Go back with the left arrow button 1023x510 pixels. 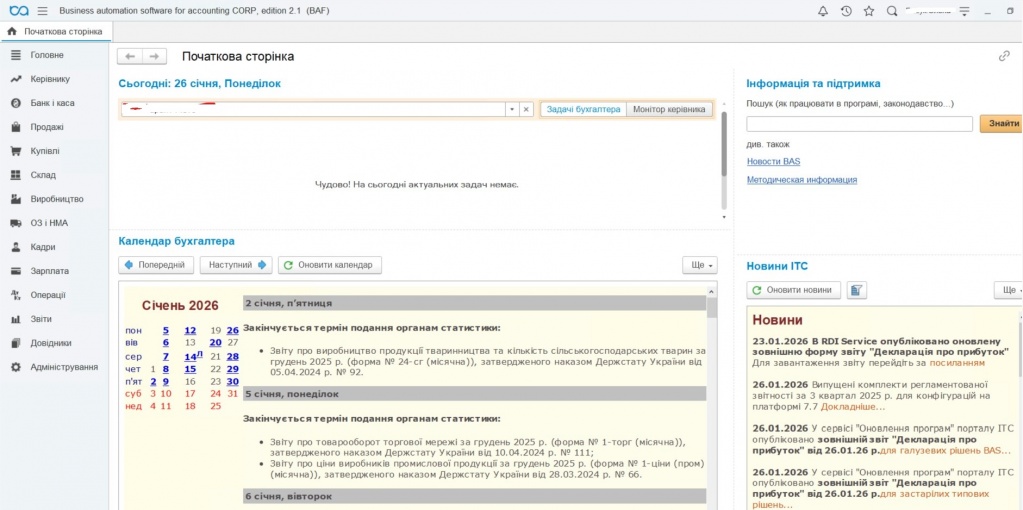(130, 56)
